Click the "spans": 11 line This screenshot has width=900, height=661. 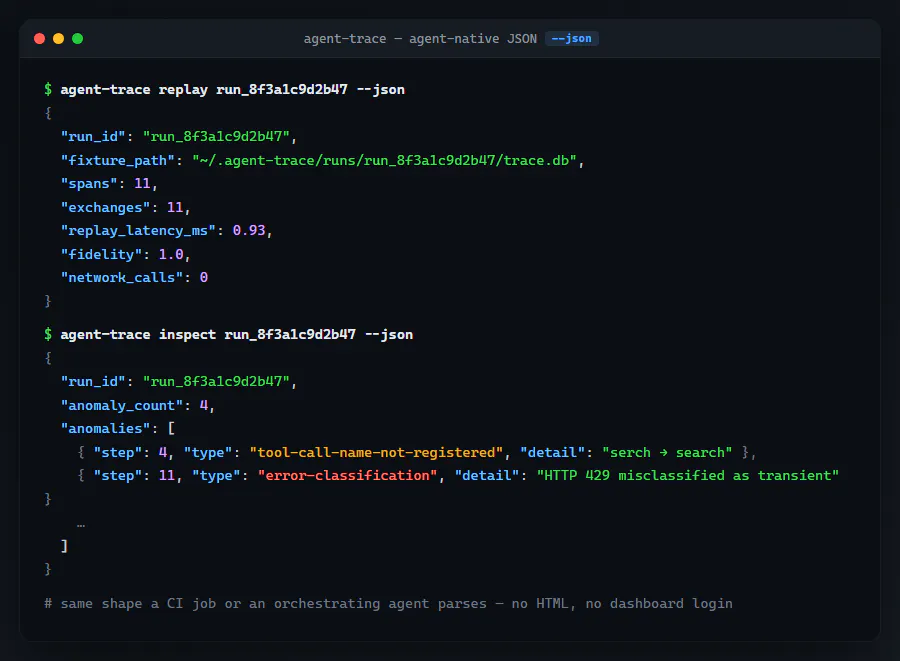coord(109,184)
